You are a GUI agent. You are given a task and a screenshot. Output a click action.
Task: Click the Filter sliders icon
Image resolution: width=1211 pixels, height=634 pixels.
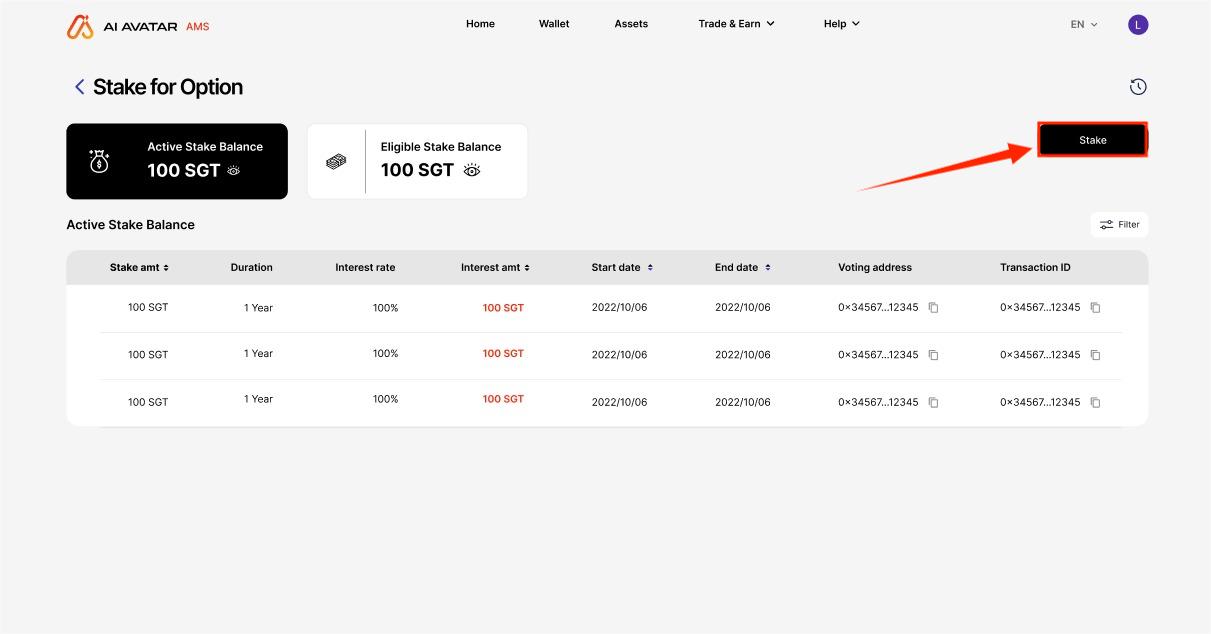coord(1106,225)
